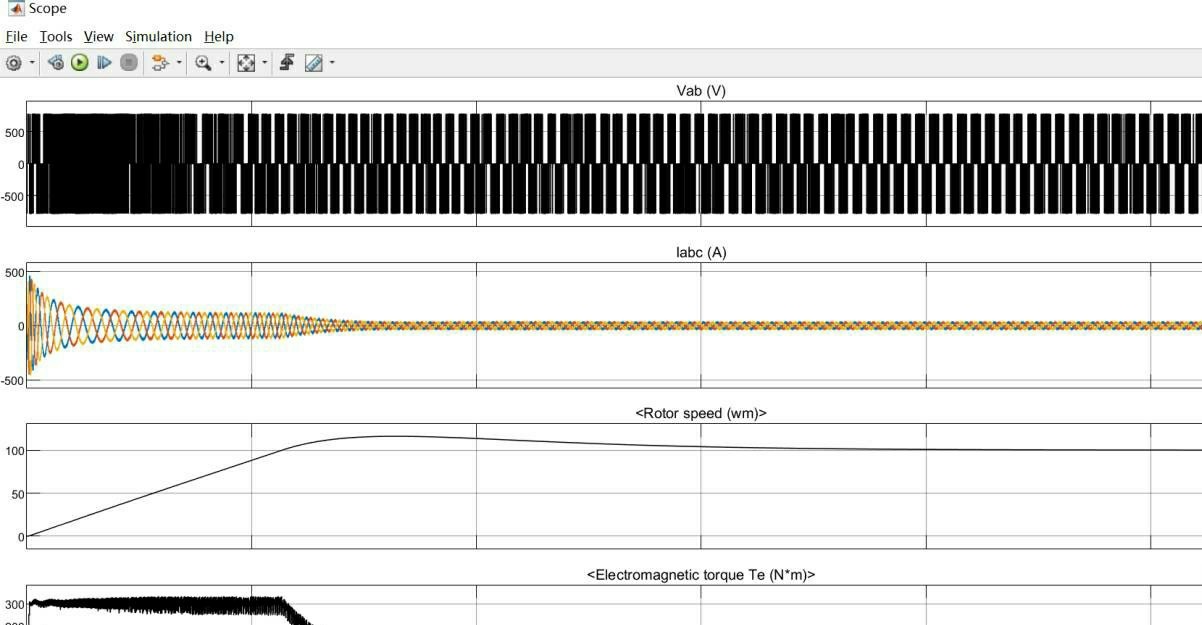Open the zoom tool options dropdown arrow
This screenshot has height=625, width=1202.
click(222, 63)
